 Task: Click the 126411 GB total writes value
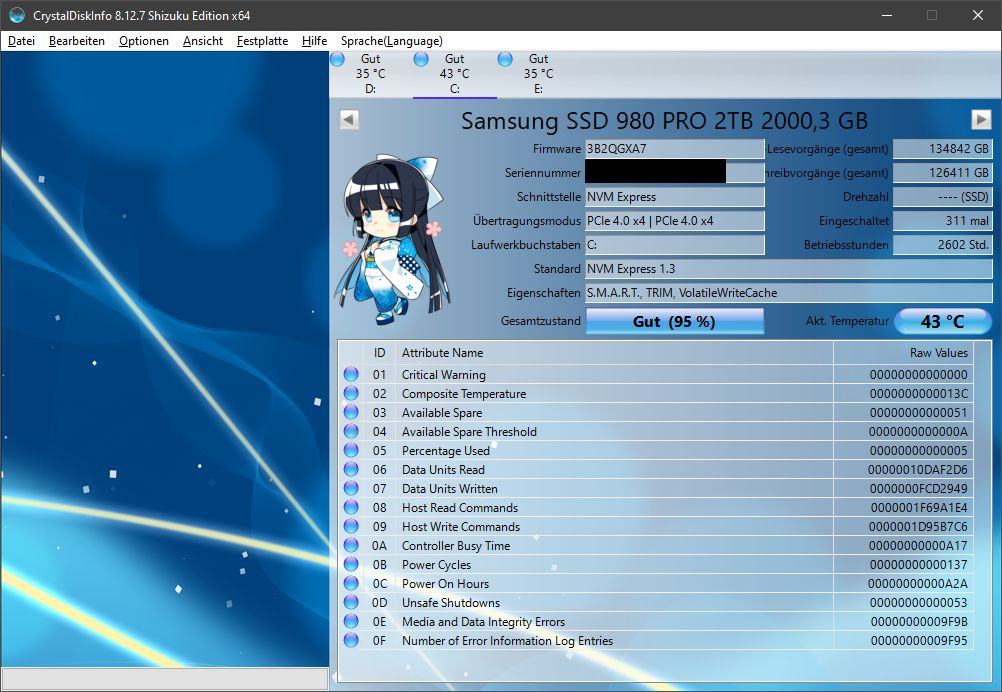click(x=942, y=173)
